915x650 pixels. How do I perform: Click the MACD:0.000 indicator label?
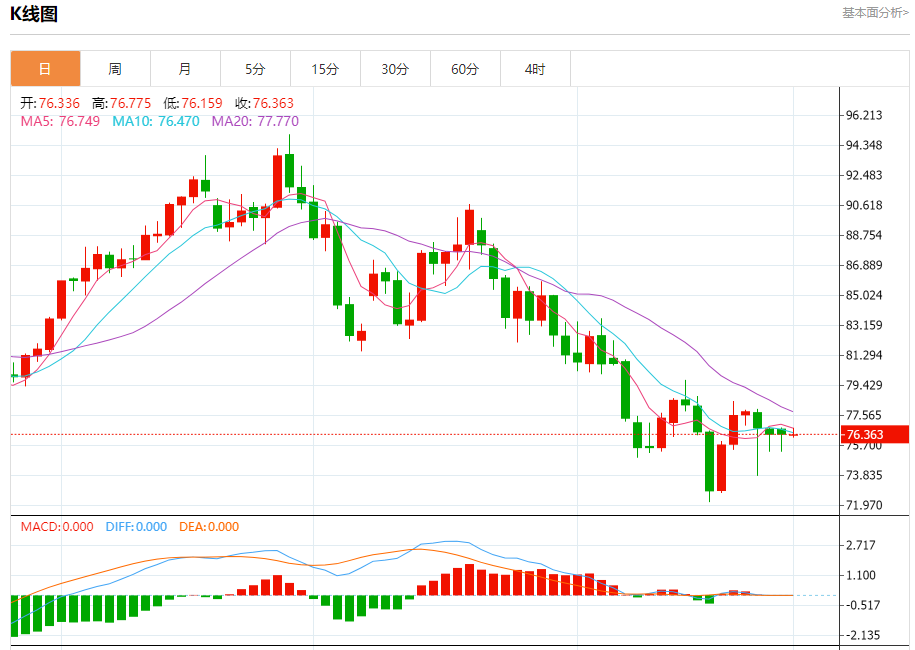[57, 527]
